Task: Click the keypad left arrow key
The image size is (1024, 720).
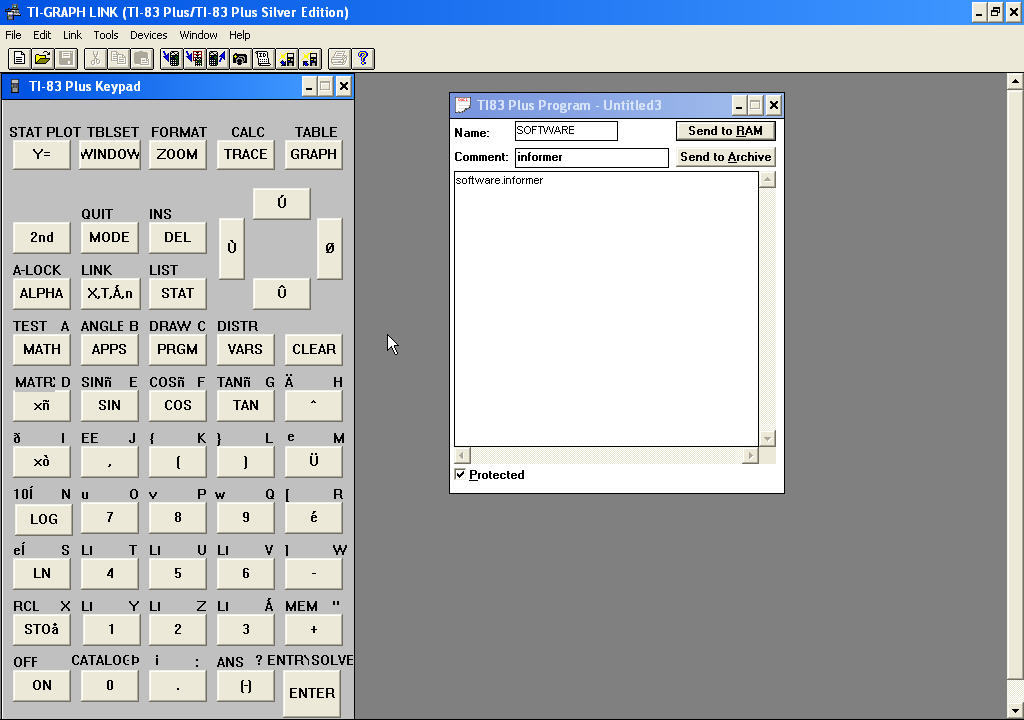Action: (x=232, y=248)
